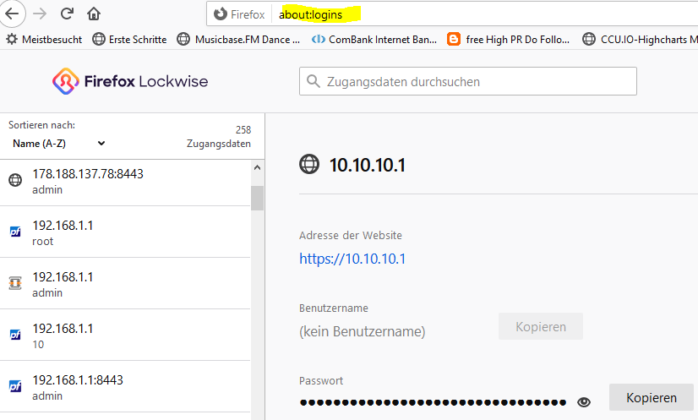698x420 pixels.
Task: Click the Firefox Lockwise logo
Action: click(130, 81)
